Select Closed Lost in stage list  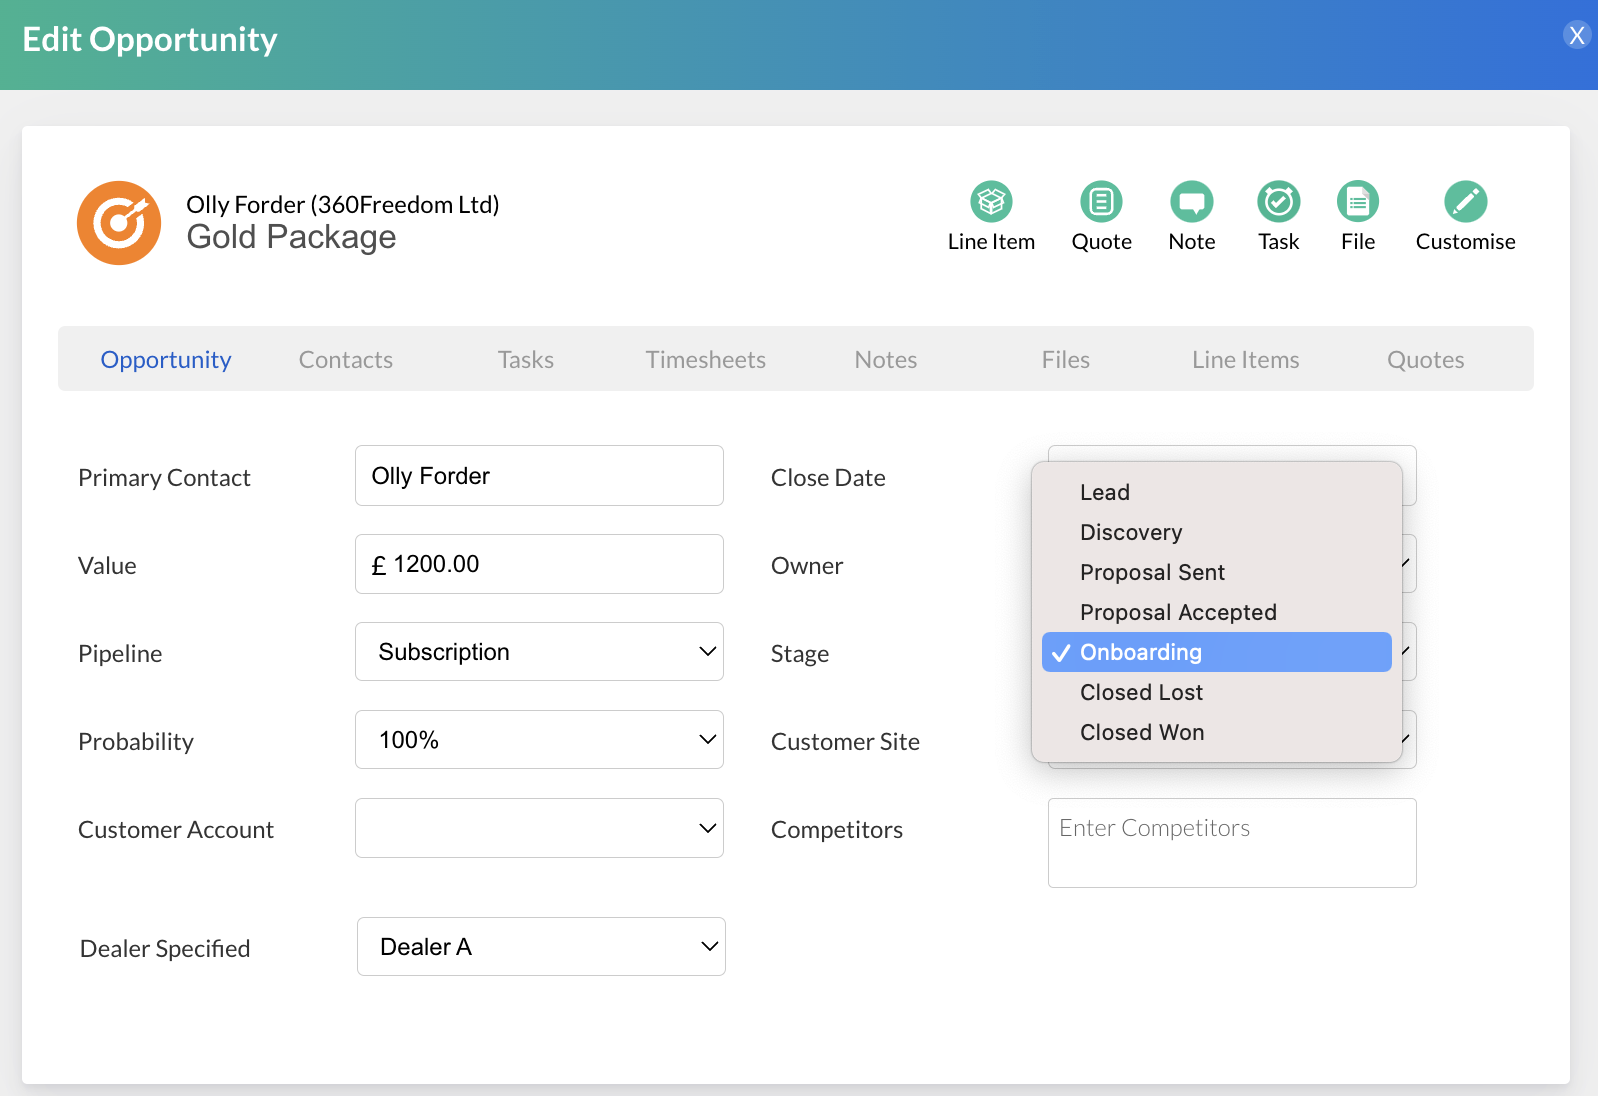pos(1141,692)
